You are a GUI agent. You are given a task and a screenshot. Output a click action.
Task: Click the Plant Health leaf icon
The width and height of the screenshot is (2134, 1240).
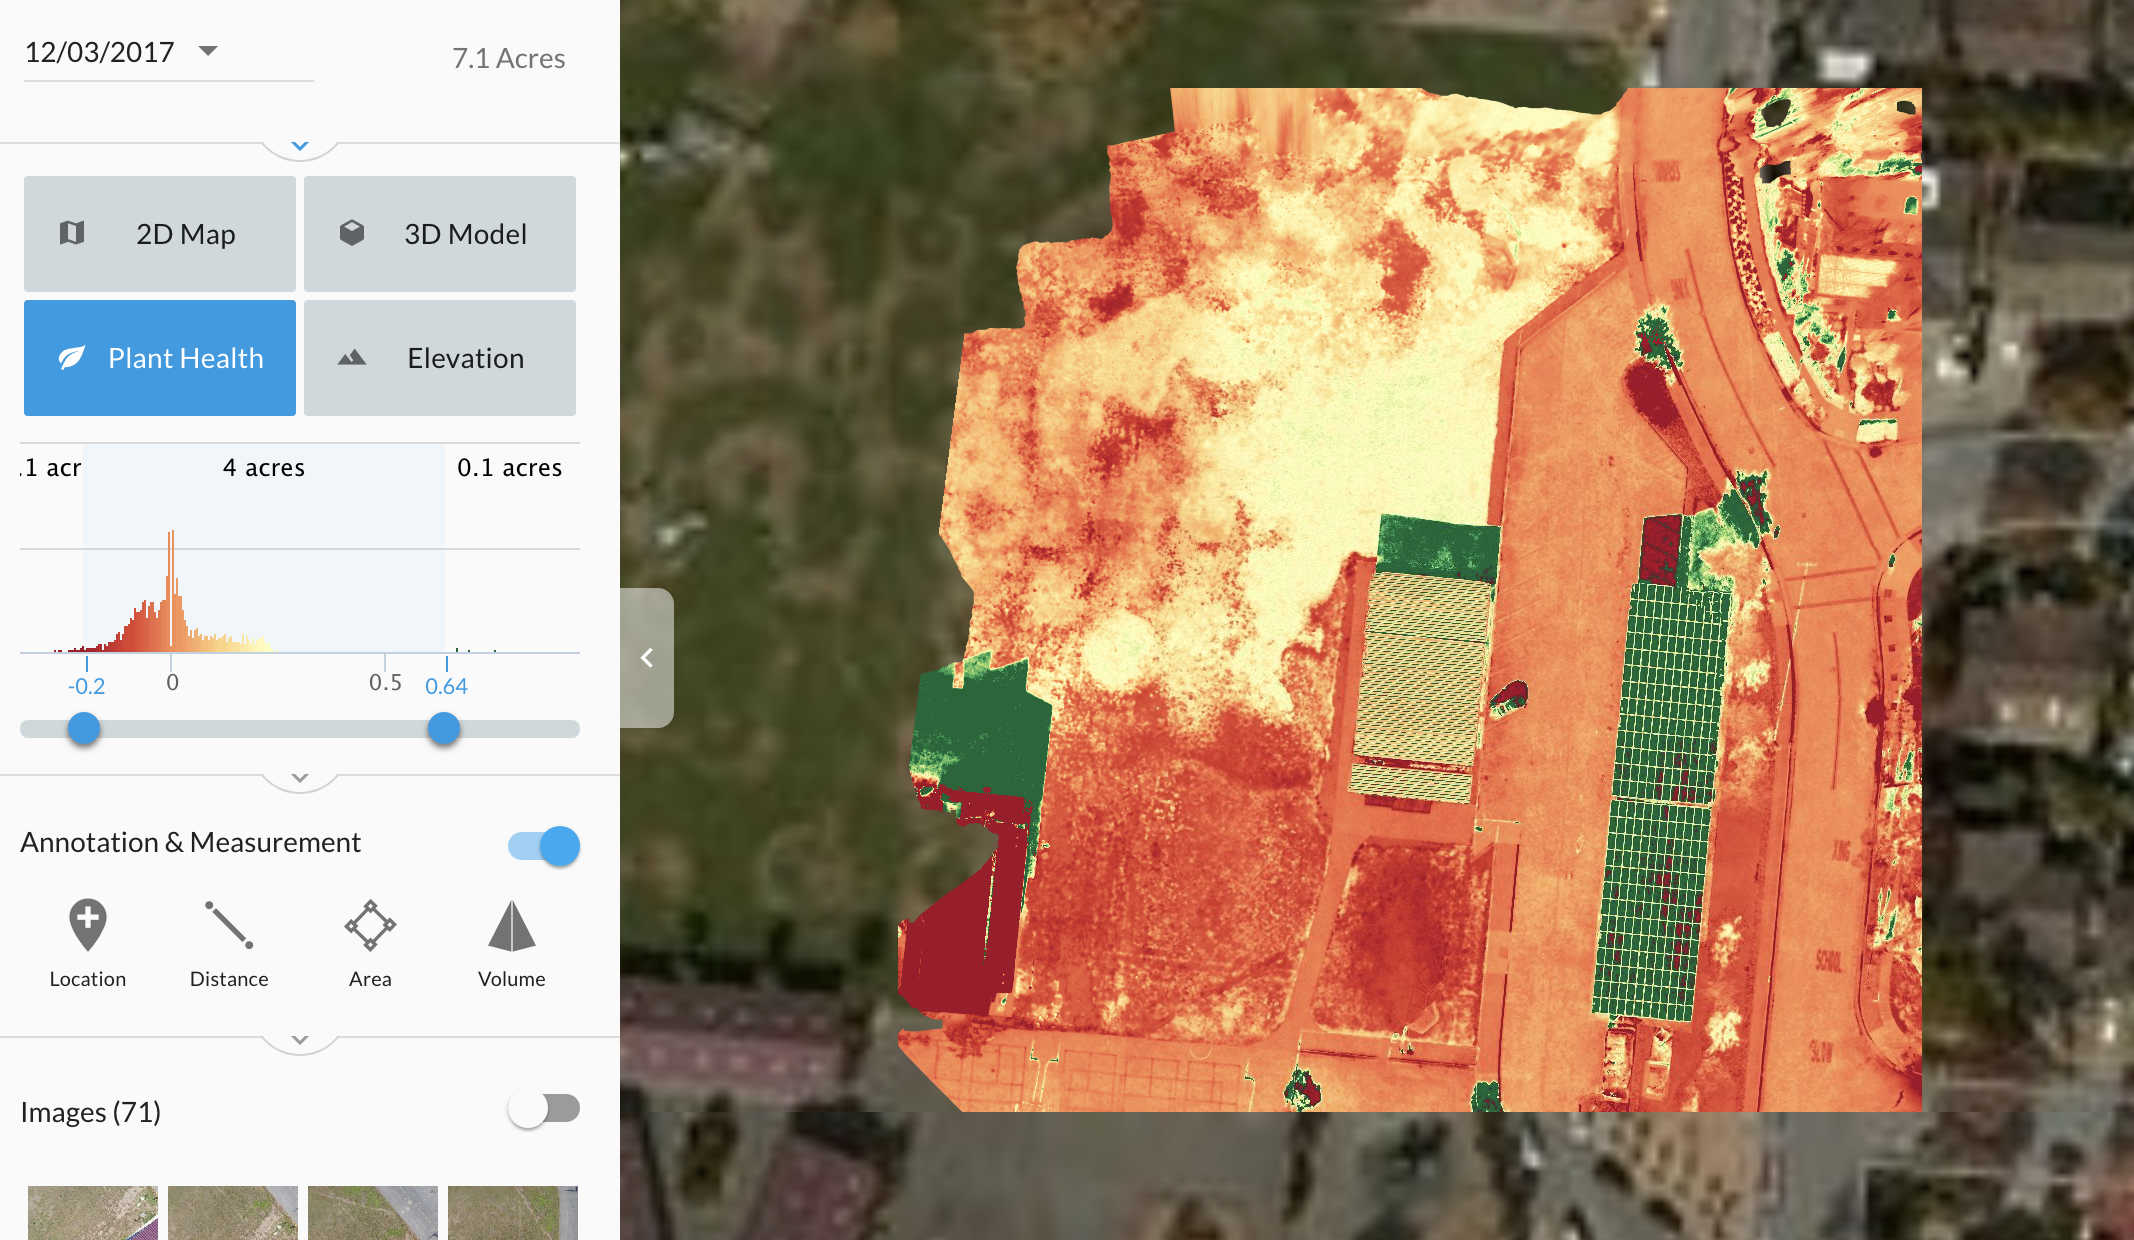(x=72, y=358)
